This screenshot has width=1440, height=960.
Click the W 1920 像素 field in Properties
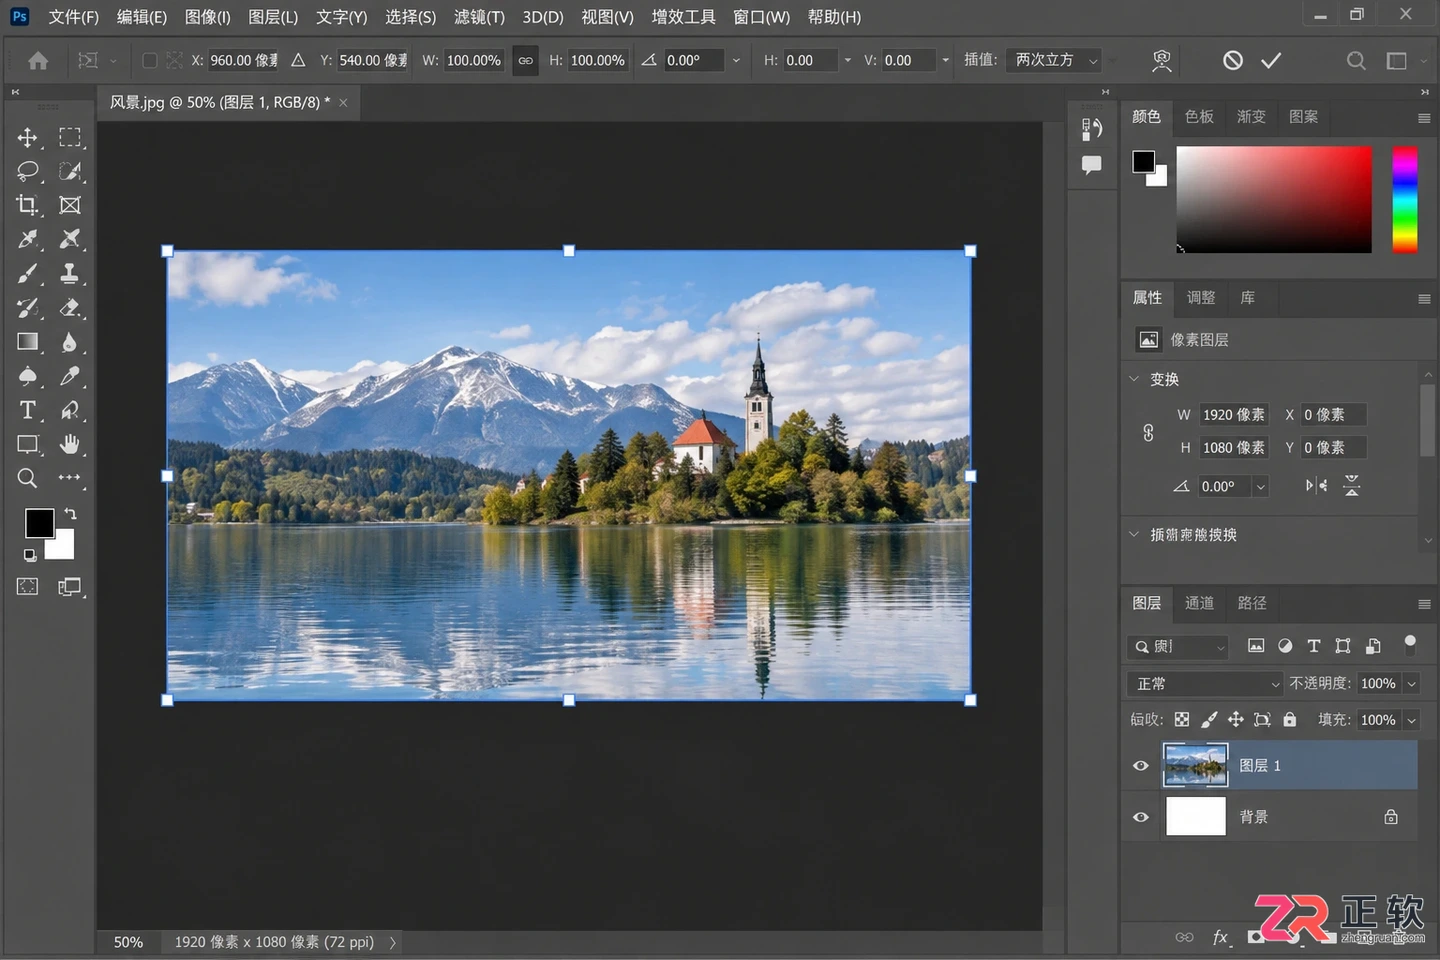tap(1234, 415)
